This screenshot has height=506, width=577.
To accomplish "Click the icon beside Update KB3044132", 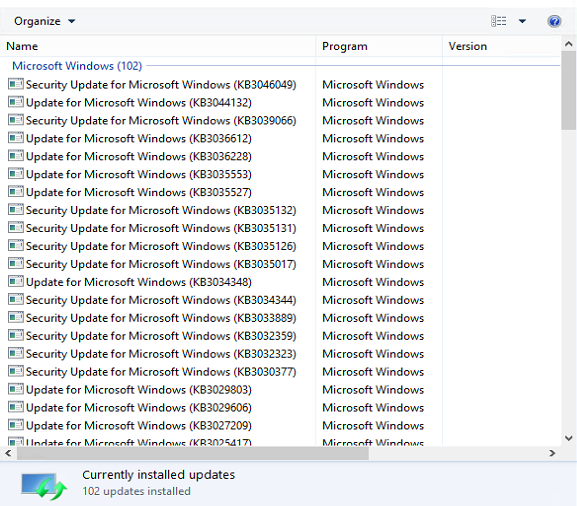I will click(x=16, y=102).
